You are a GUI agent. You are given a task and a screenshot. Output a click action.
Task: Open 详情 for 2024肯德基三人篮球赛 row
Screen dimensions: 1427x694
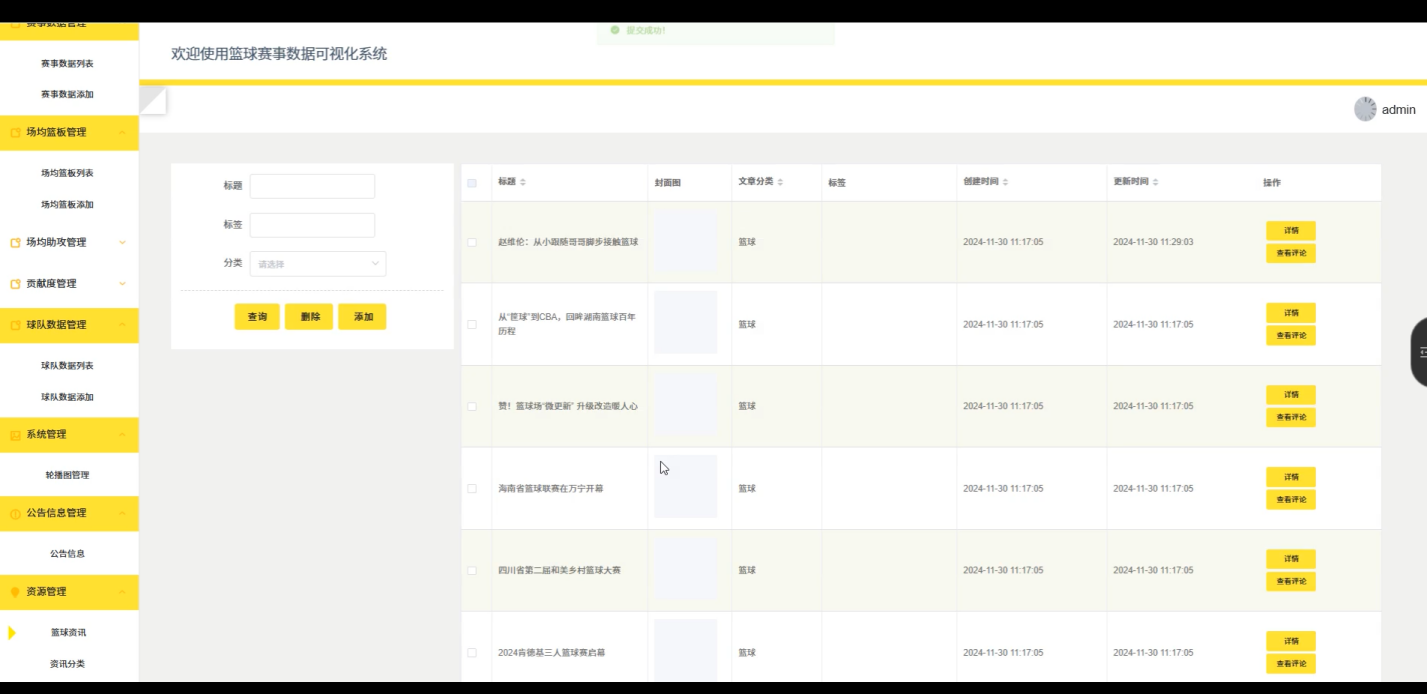1291,640
